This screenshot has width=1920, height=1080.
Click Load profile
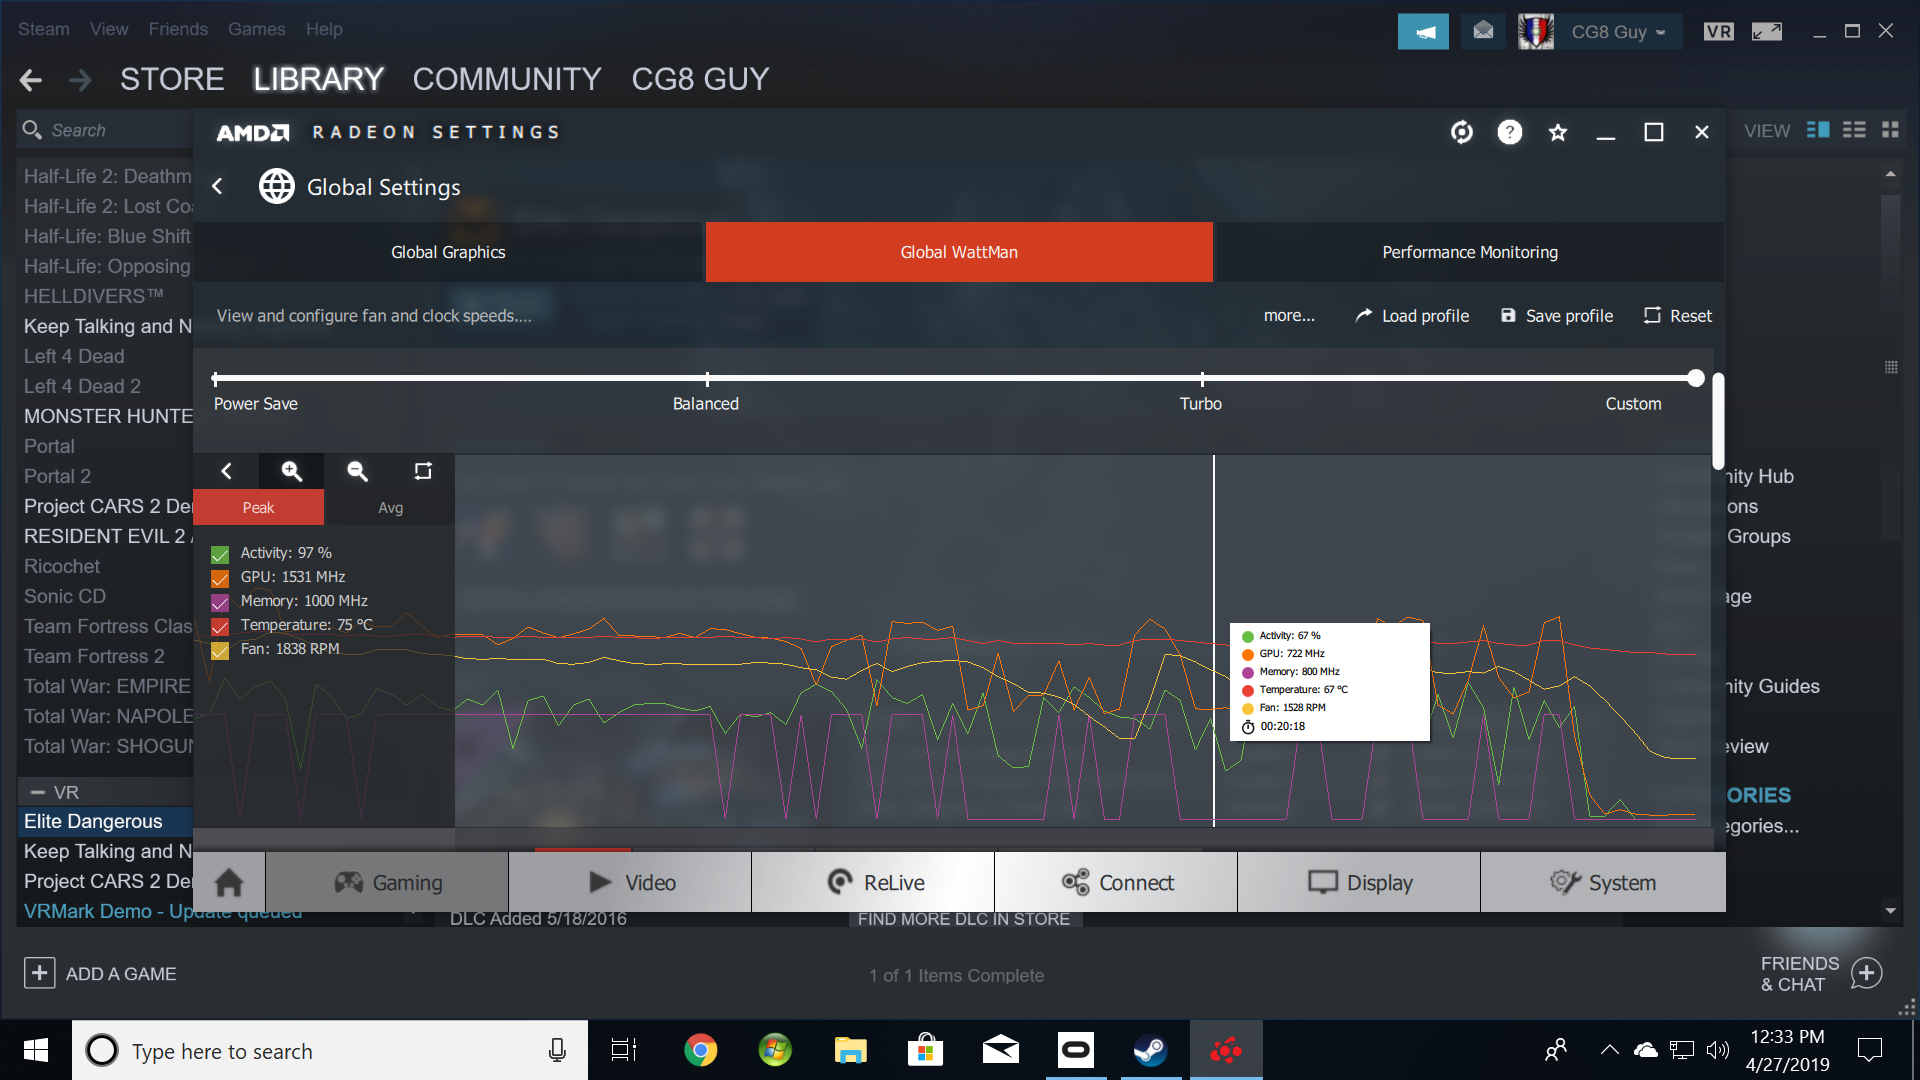(x=1412, y=316)
